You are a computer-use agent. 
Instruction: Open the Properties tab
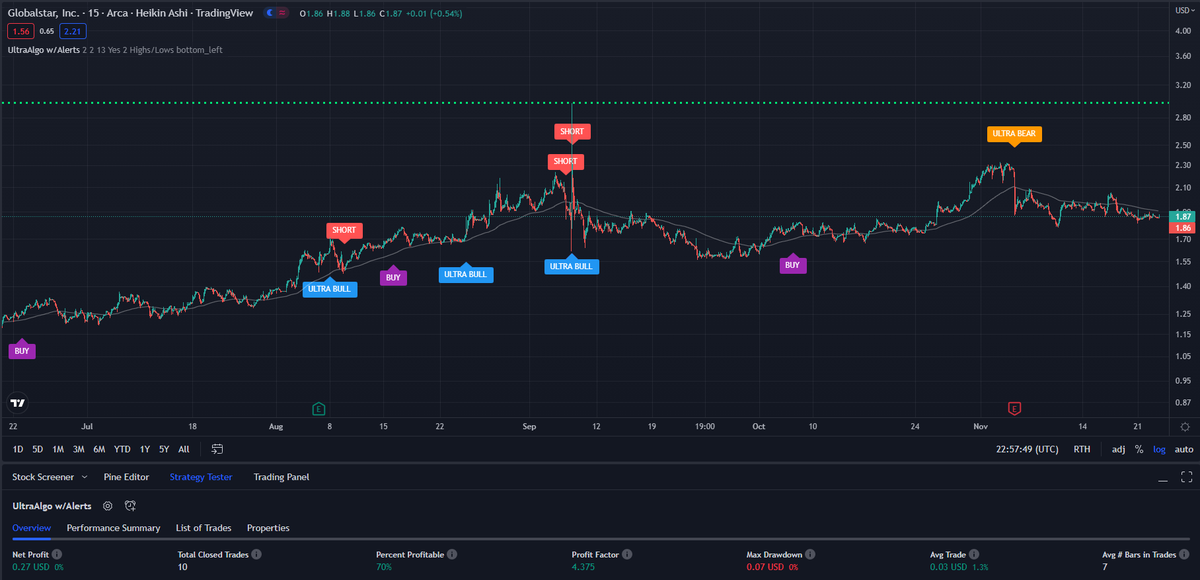click(x=268, y=527)
